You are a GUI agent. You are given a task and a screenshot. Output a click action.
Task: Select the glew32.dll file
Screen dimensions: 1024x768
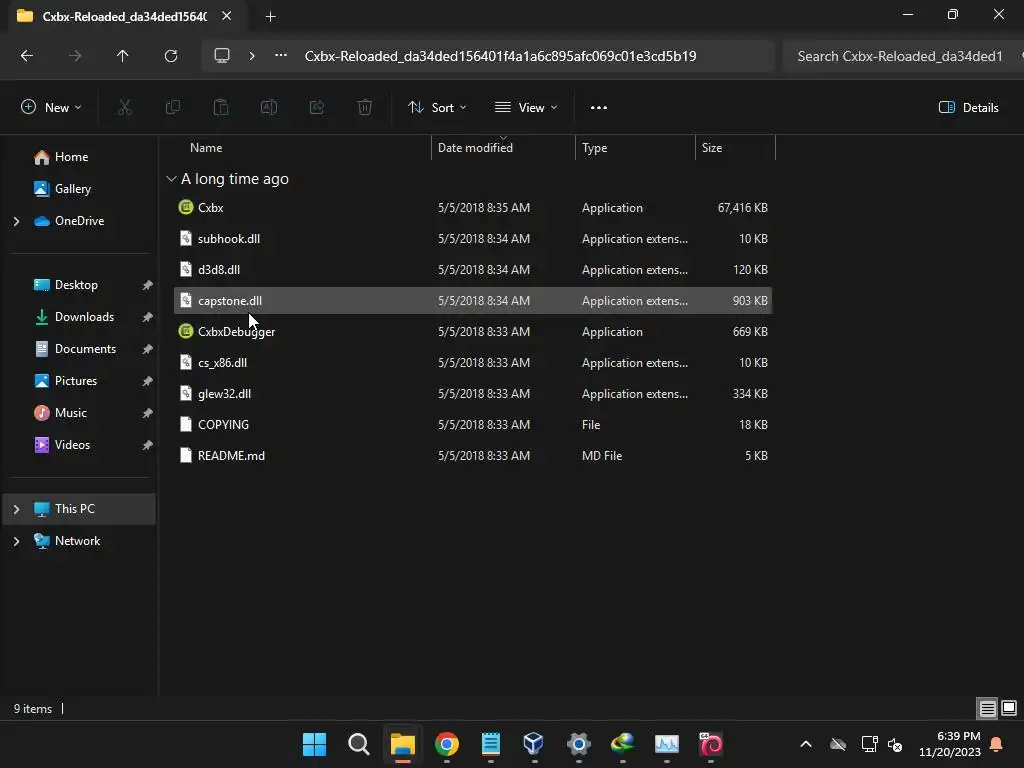[x=473, y=394]
